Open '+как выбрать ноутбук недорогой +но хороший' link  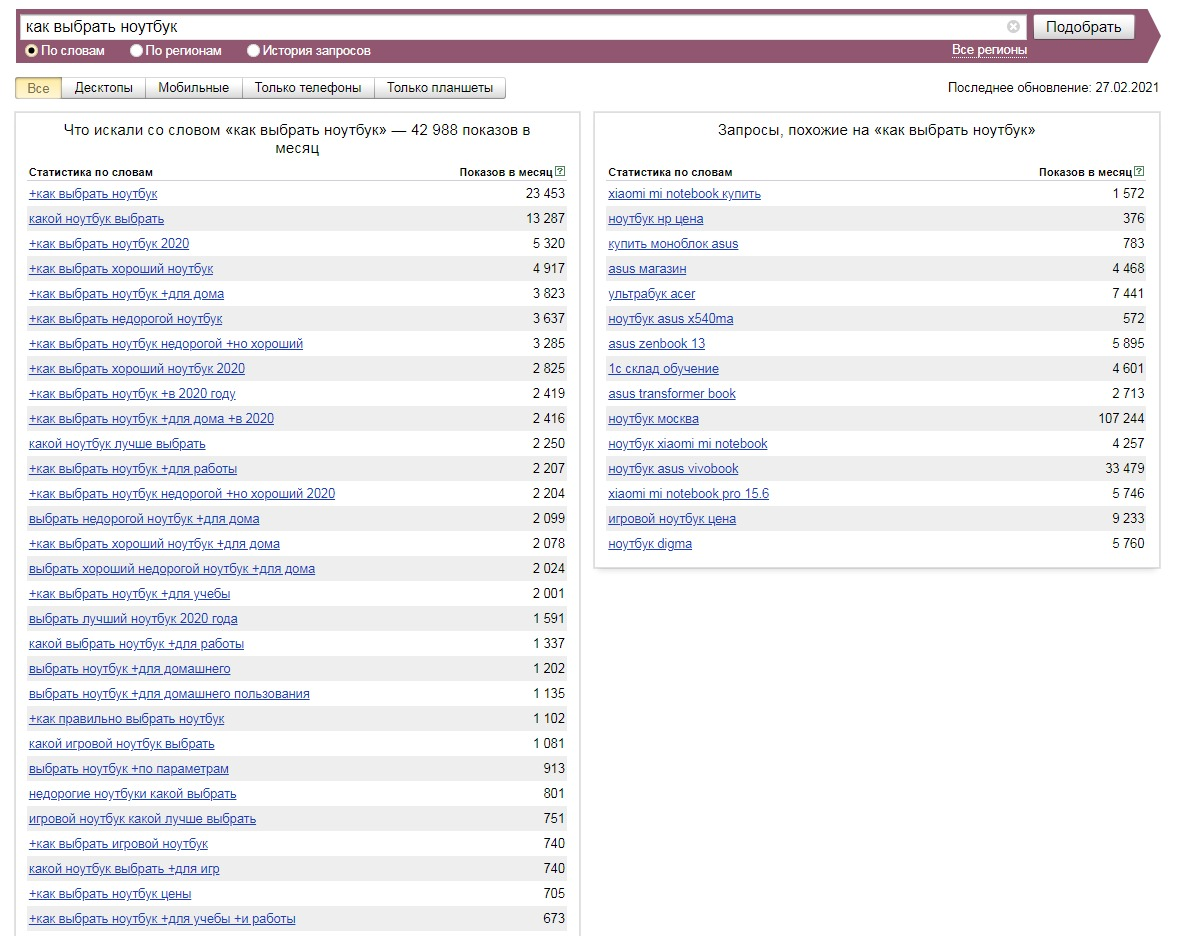pos(166,343)
